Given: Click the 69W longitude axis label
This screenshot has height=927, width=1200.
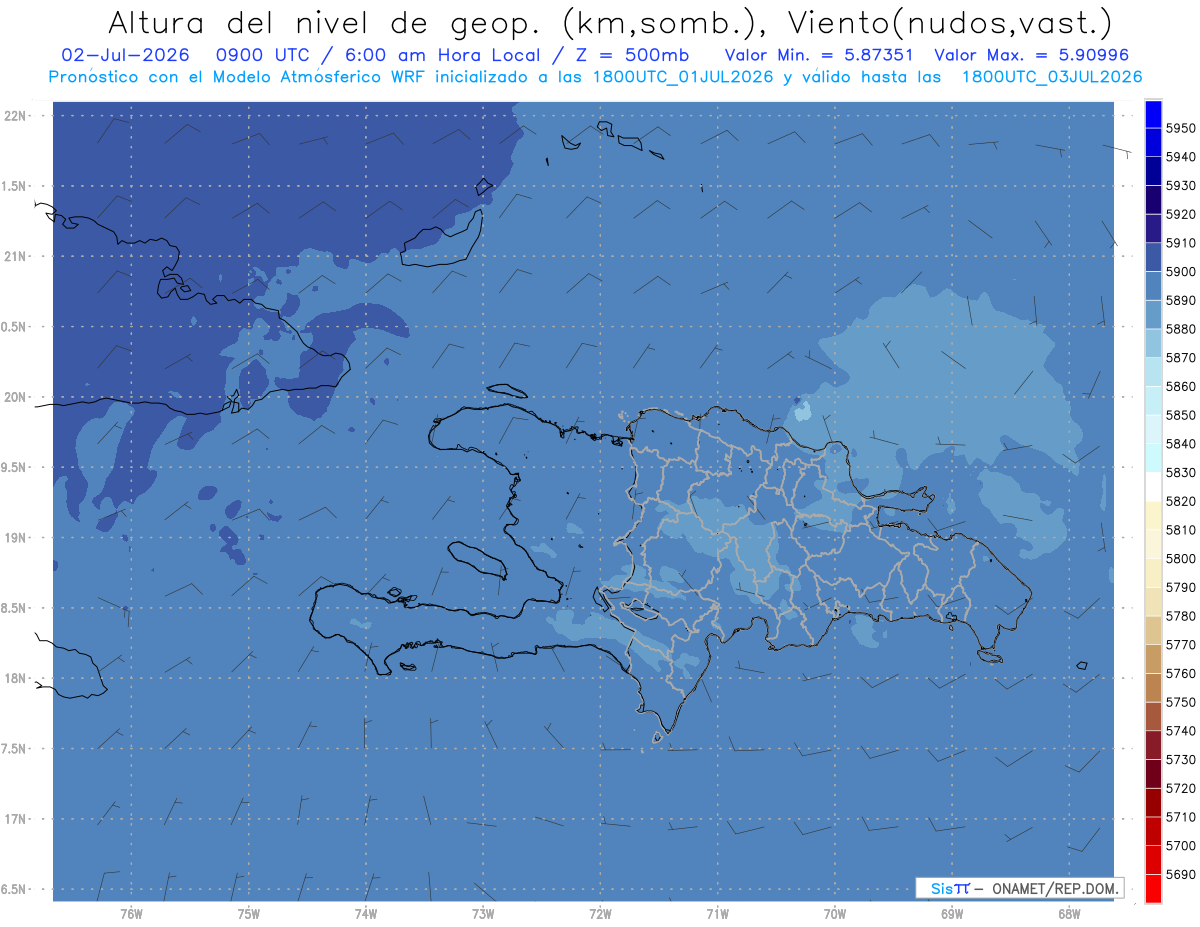Looking at the screenshot, I should tap(951, 914).
